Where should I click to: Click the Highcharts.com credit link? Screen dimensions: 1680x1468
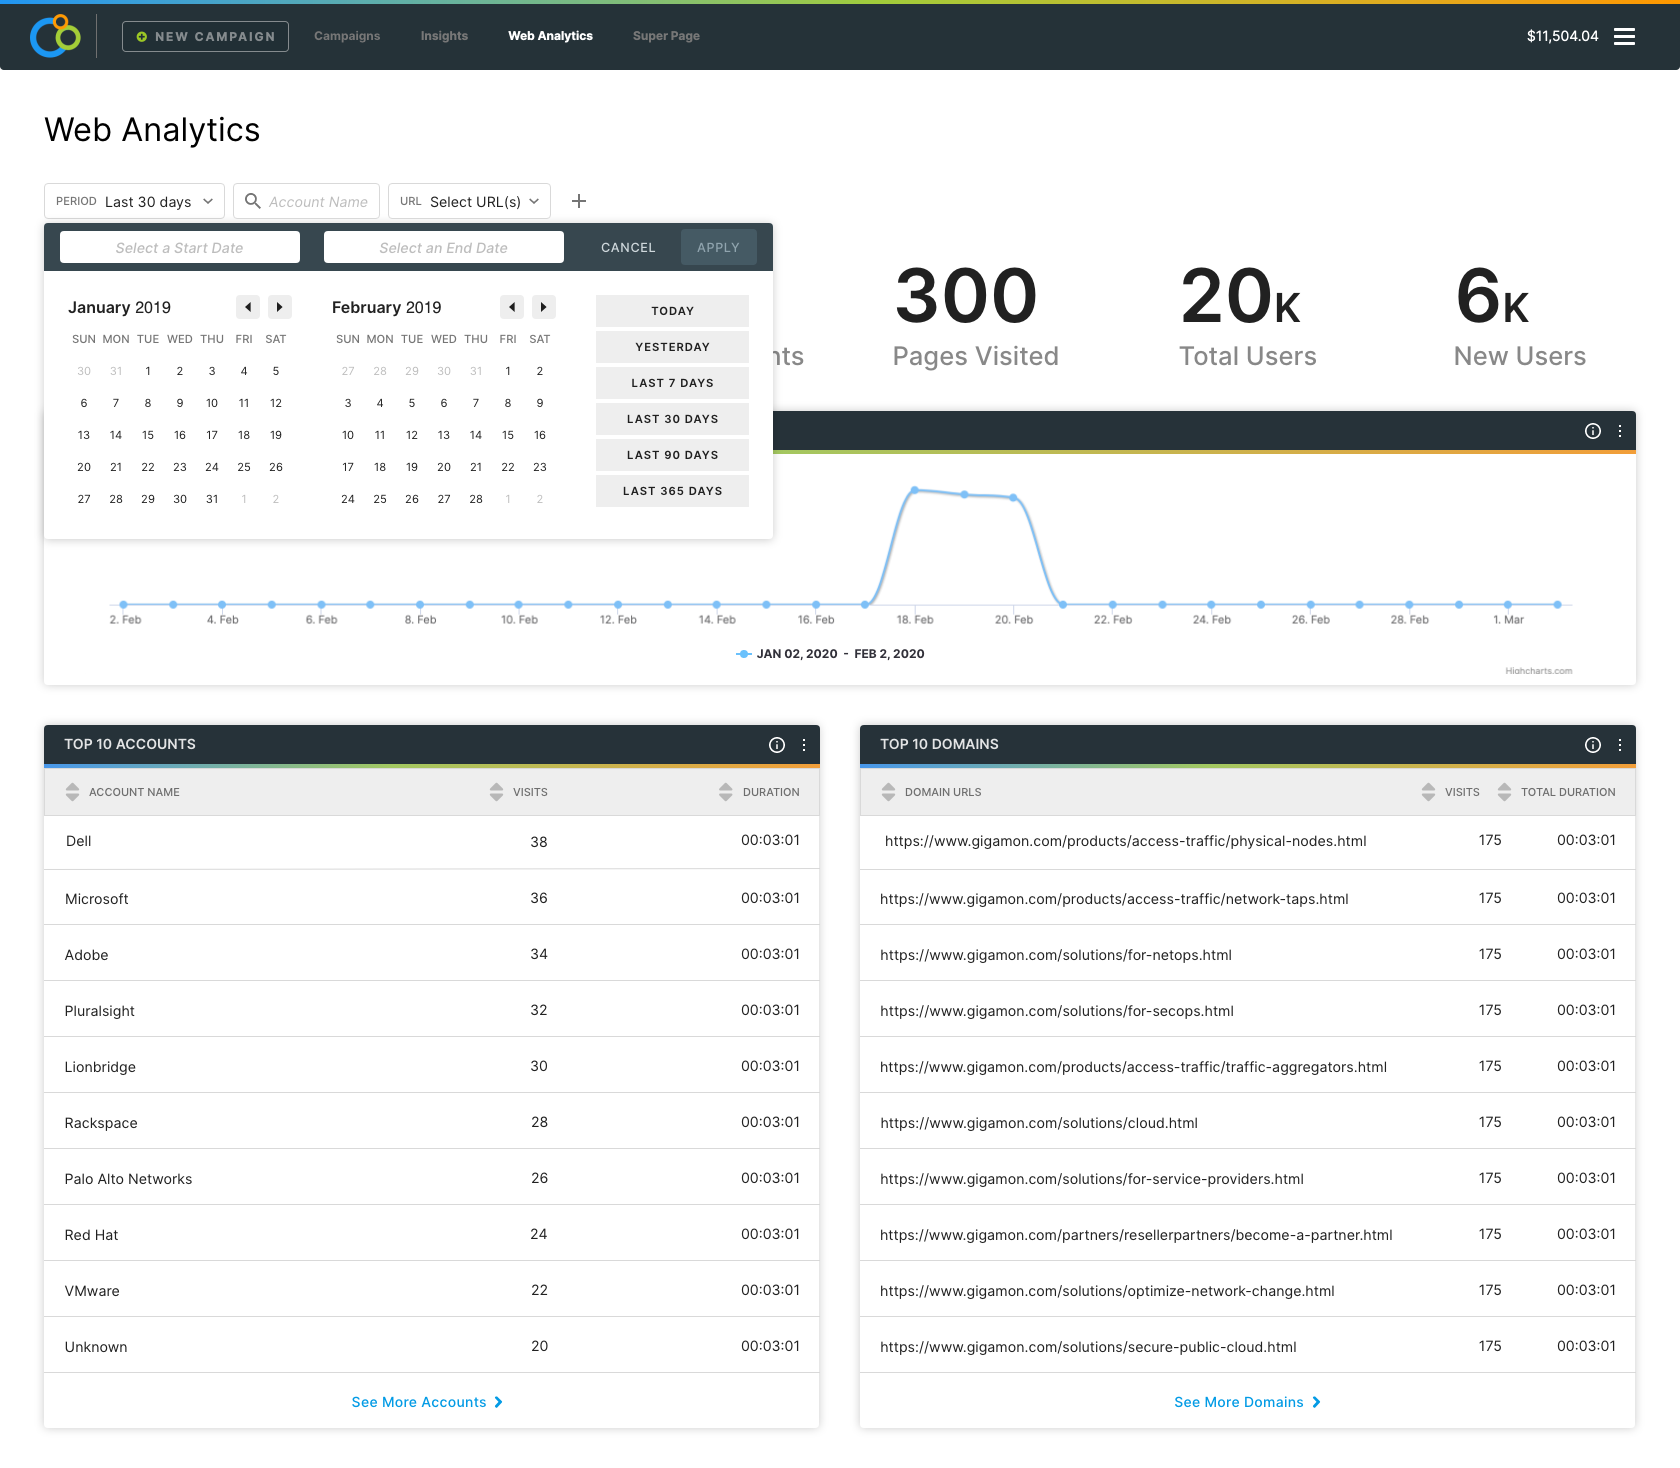[1538, 671]
